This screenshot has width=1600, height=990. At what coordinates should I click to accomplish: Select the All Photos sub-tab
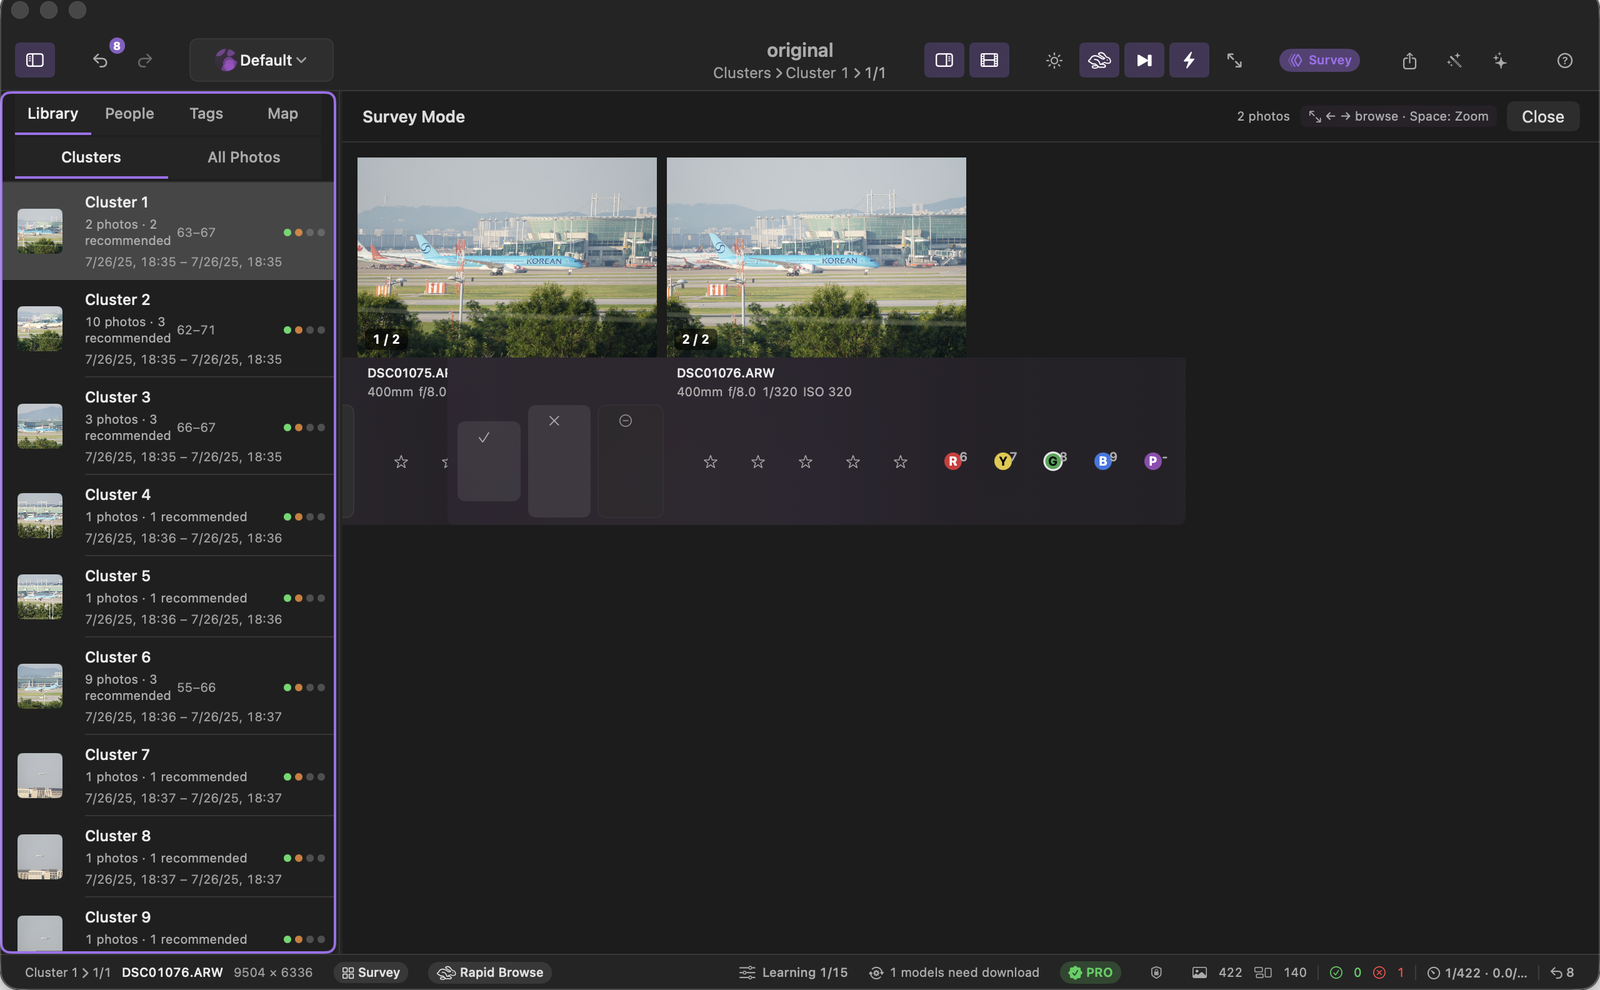coord(244,157)
